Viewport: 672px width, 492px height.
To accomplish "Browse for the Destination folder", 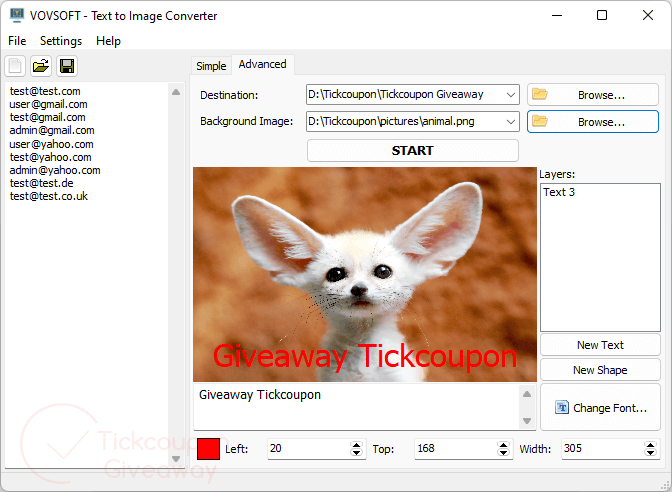I will point(593,95).
